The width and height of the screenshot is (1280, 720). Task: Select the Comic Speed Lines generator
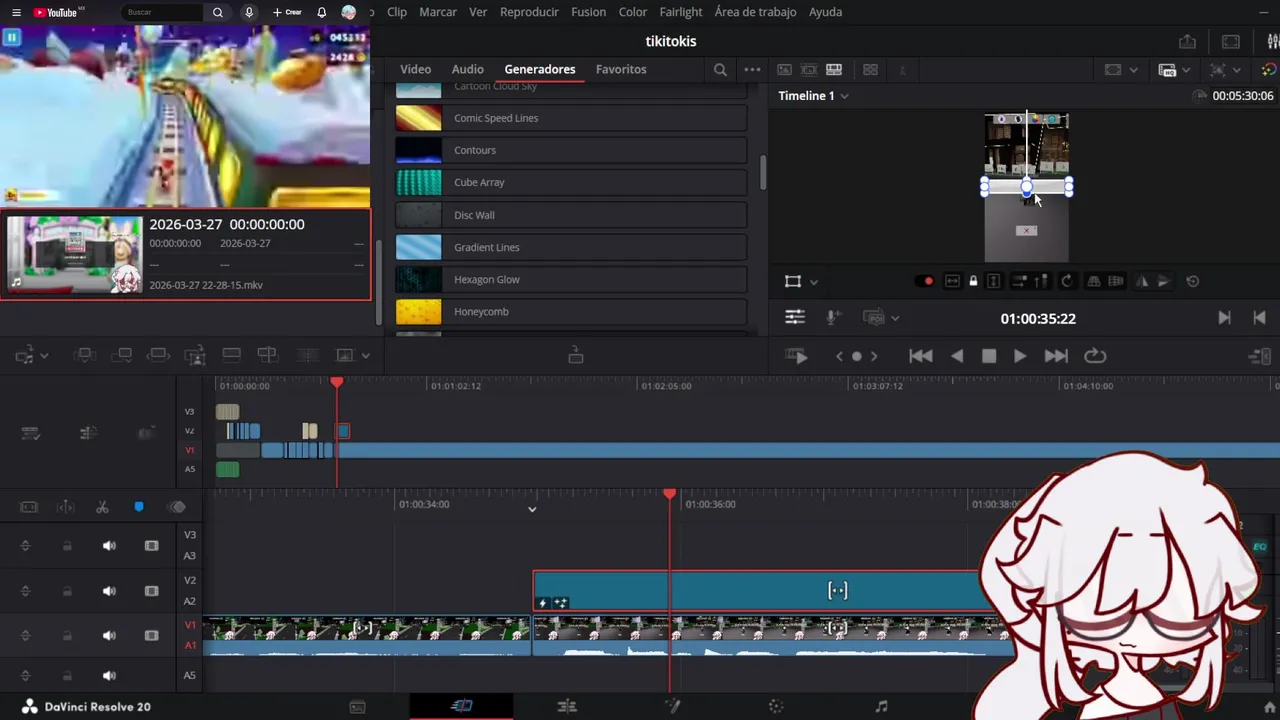(571, 118)
